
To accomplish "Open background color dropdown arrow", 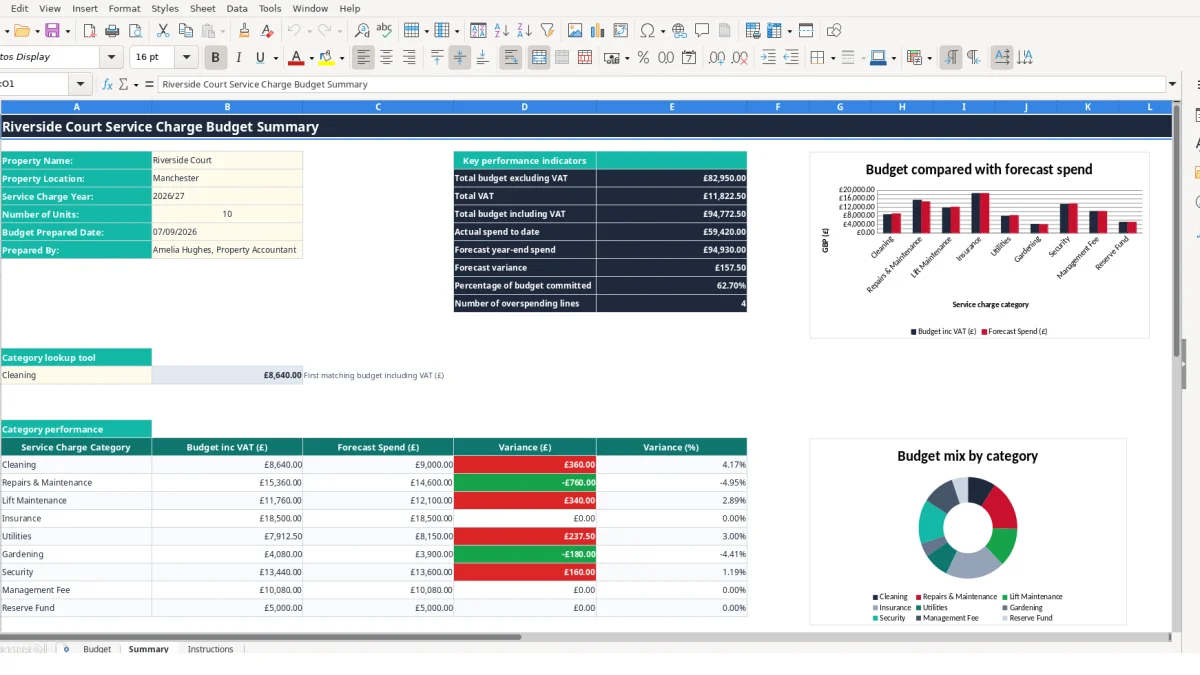I will [x=342, y=58].
